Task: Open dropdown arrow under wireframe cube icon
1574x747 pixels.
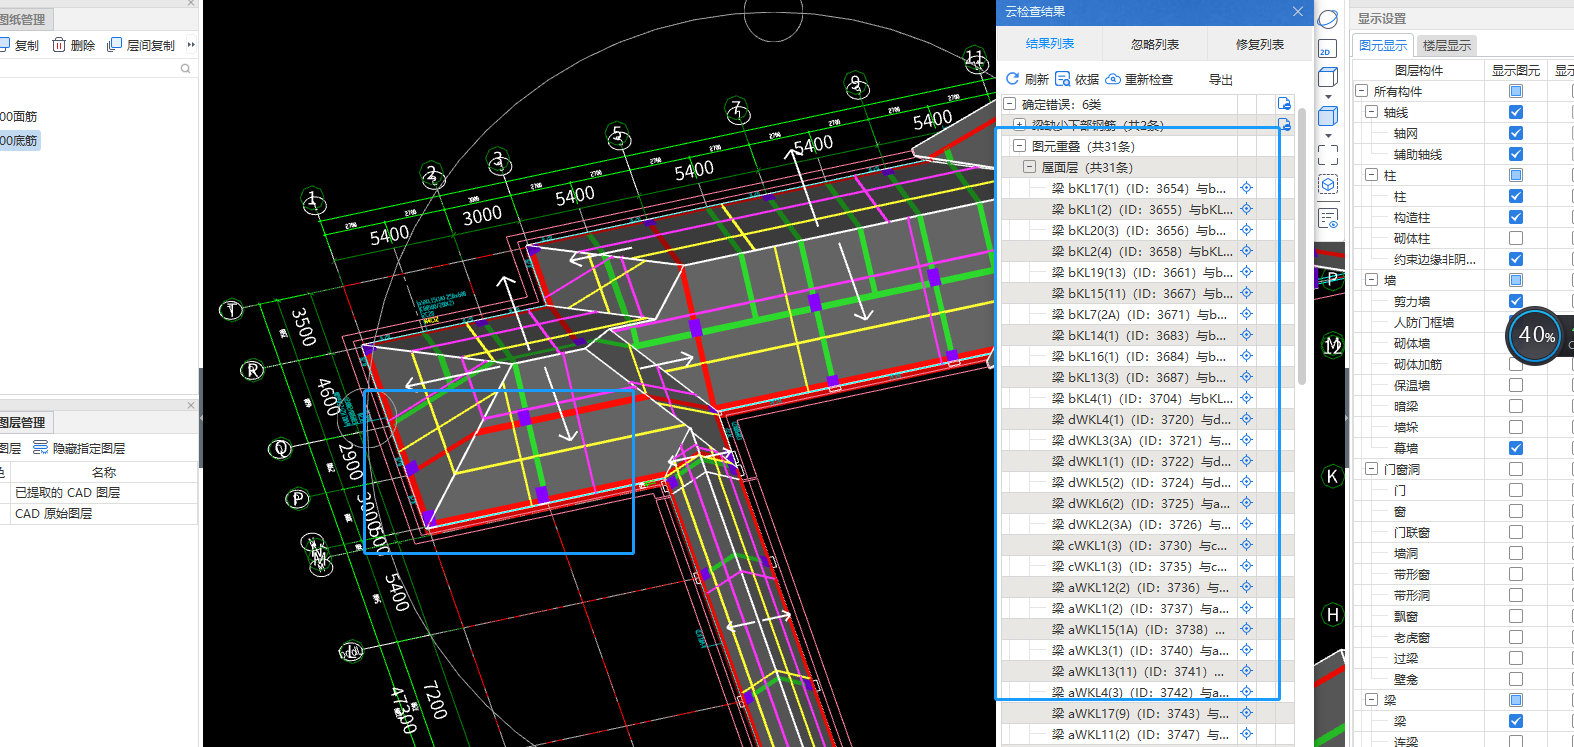Action: pos(1328,97)
